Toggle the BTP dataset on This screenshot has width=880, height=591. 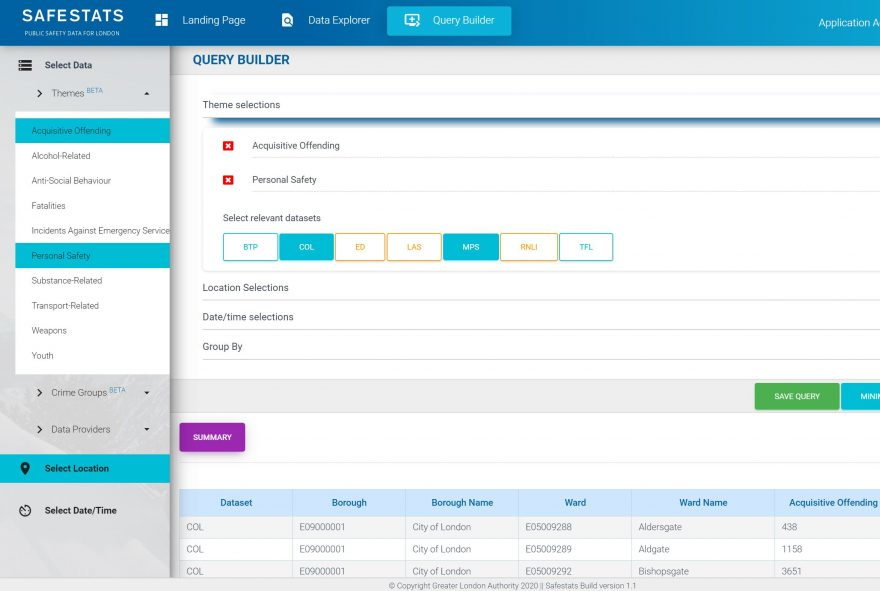[x=250, y=247]
